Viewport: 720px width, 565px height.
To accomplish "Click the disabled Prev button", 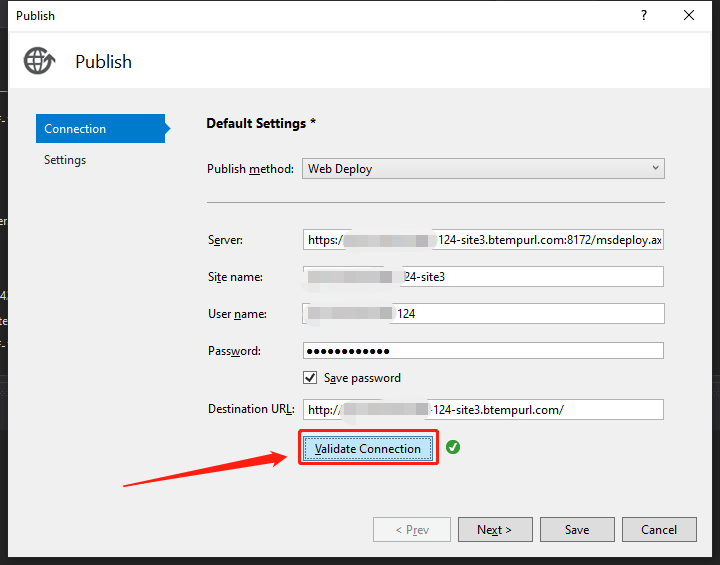I will click(412, 529).
